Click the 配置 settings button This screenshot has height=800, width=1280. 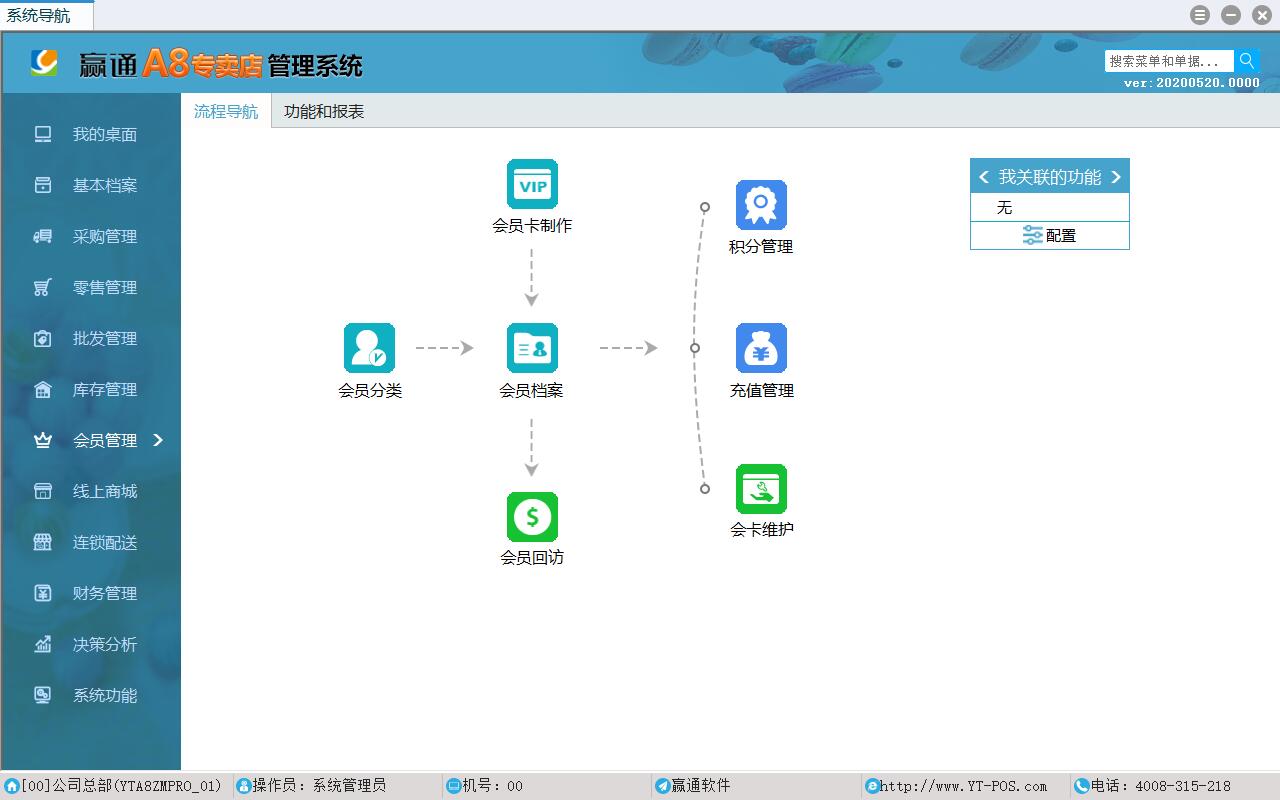(1049, 236)
